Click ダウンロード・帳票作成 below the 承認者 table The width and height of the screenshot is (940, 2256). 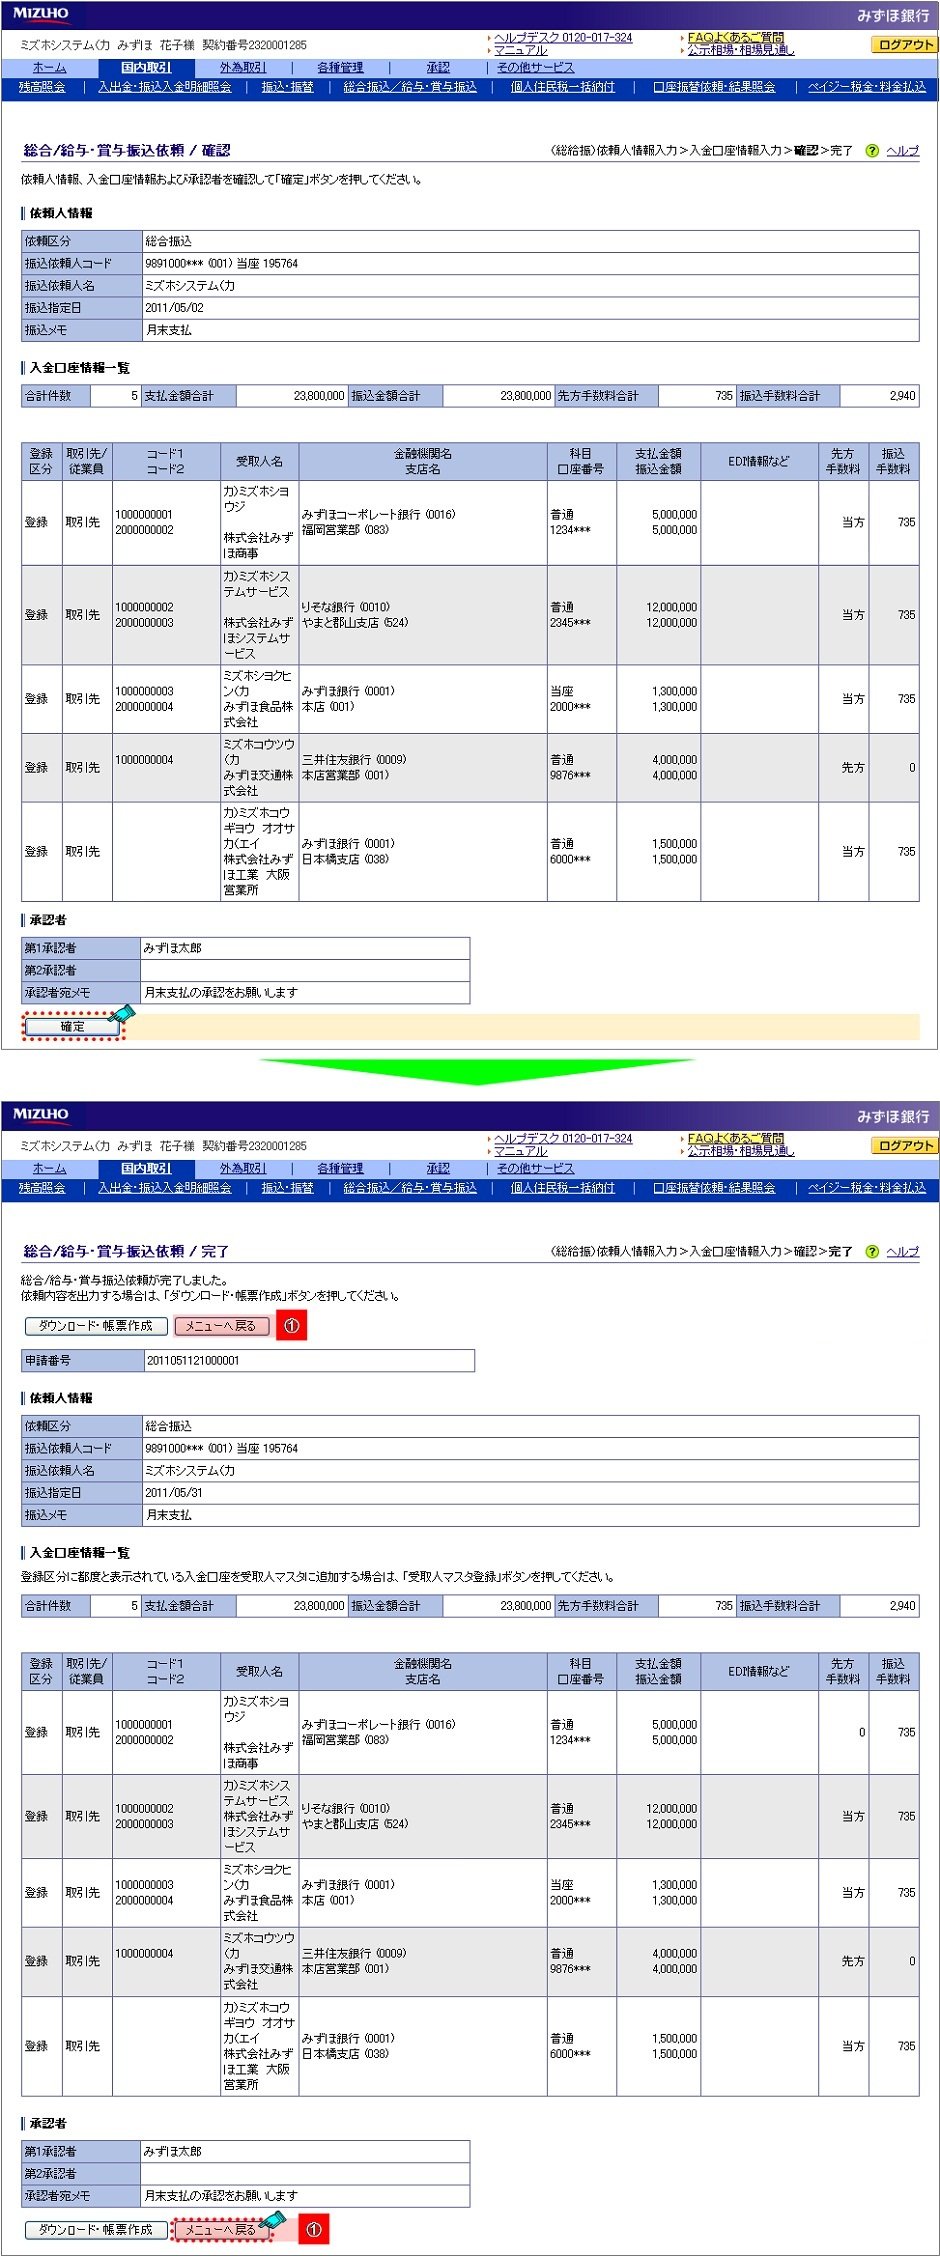point(96,2230)
